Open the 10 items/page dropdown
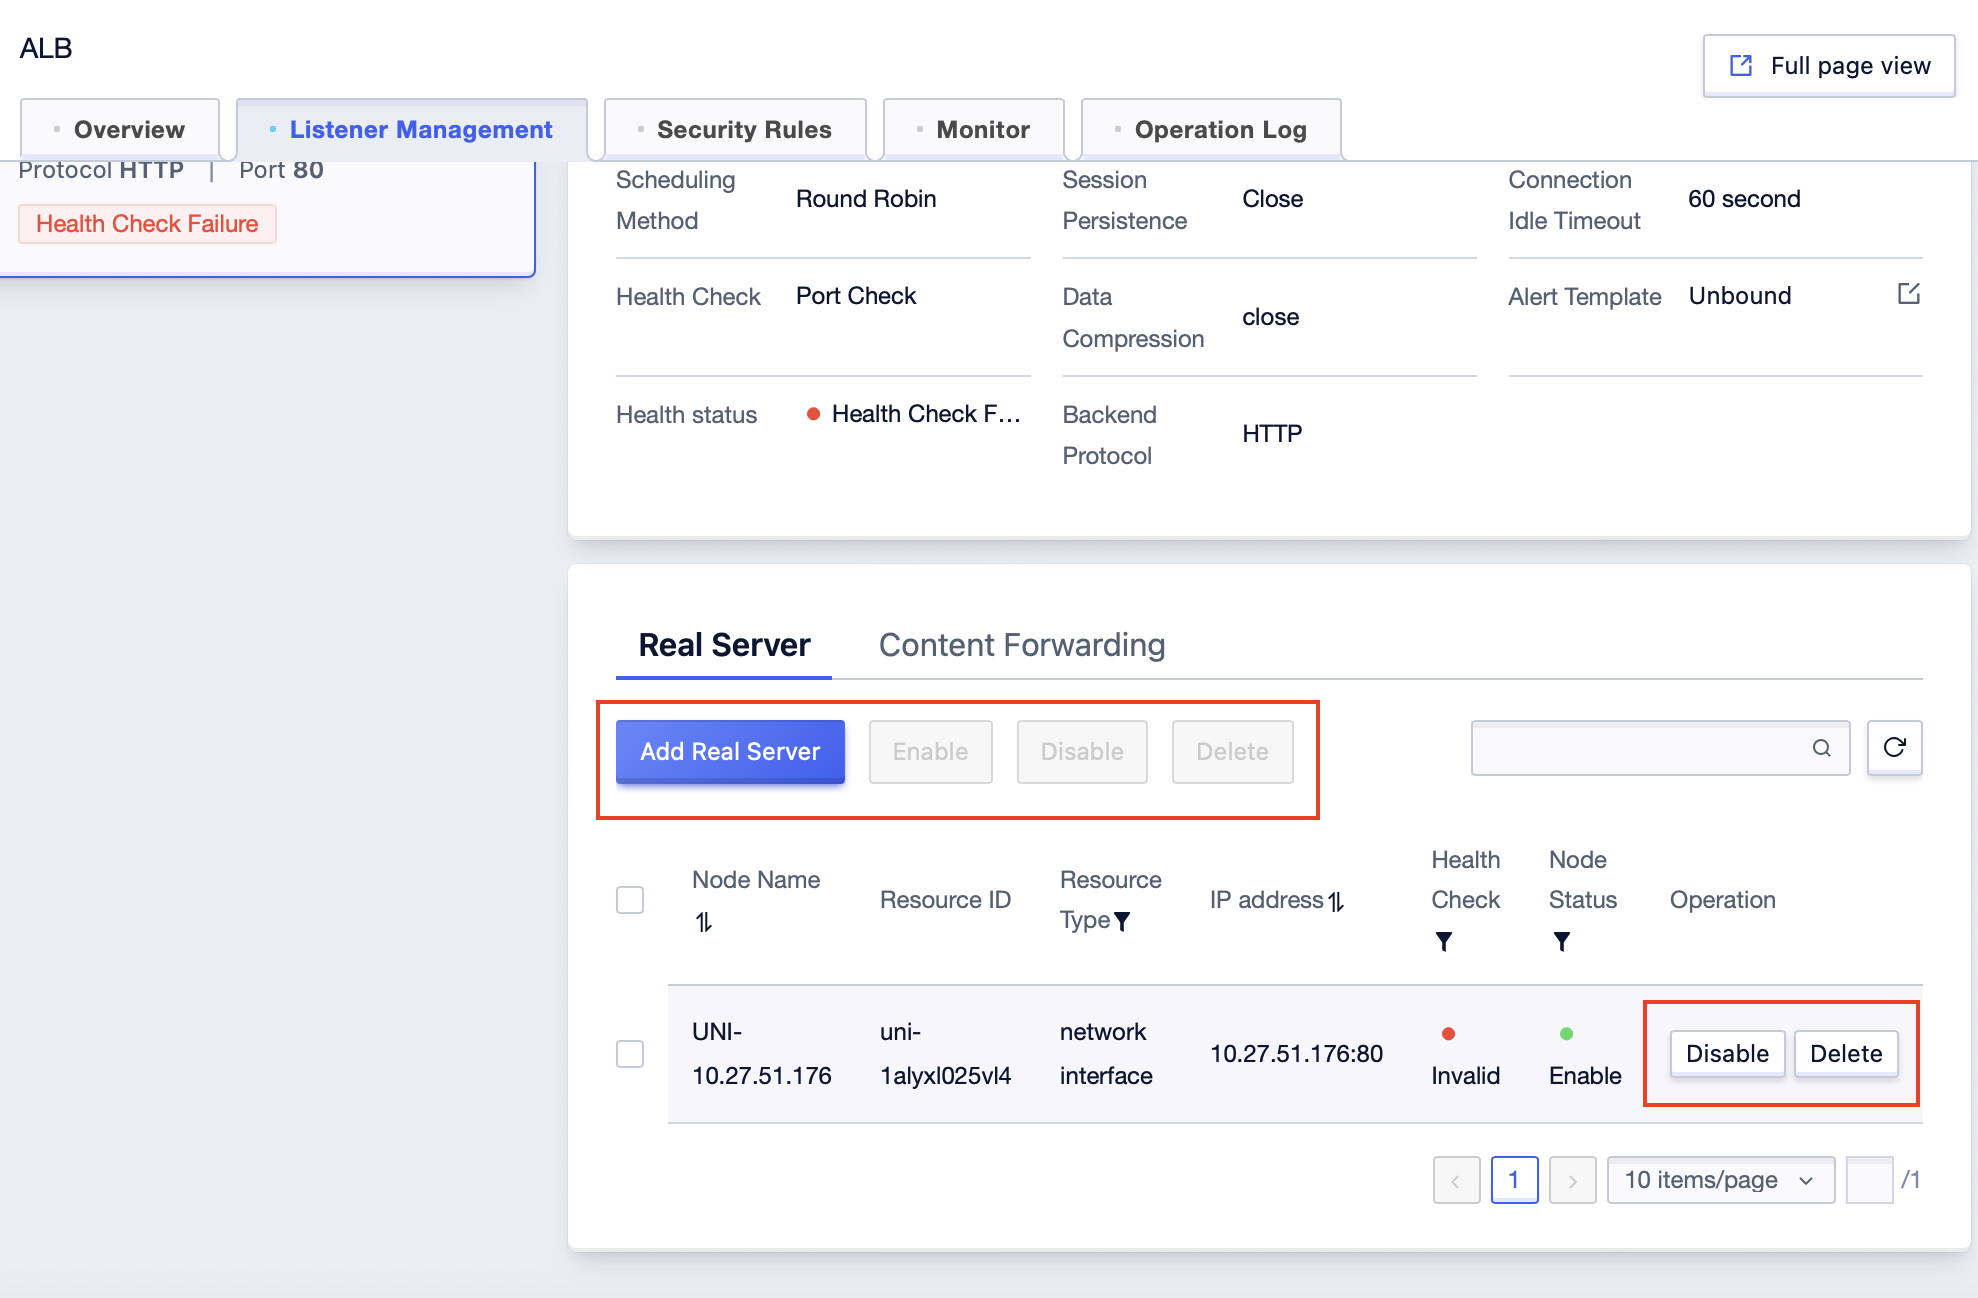The image size is (1978, 1298). (1720, 1180)
